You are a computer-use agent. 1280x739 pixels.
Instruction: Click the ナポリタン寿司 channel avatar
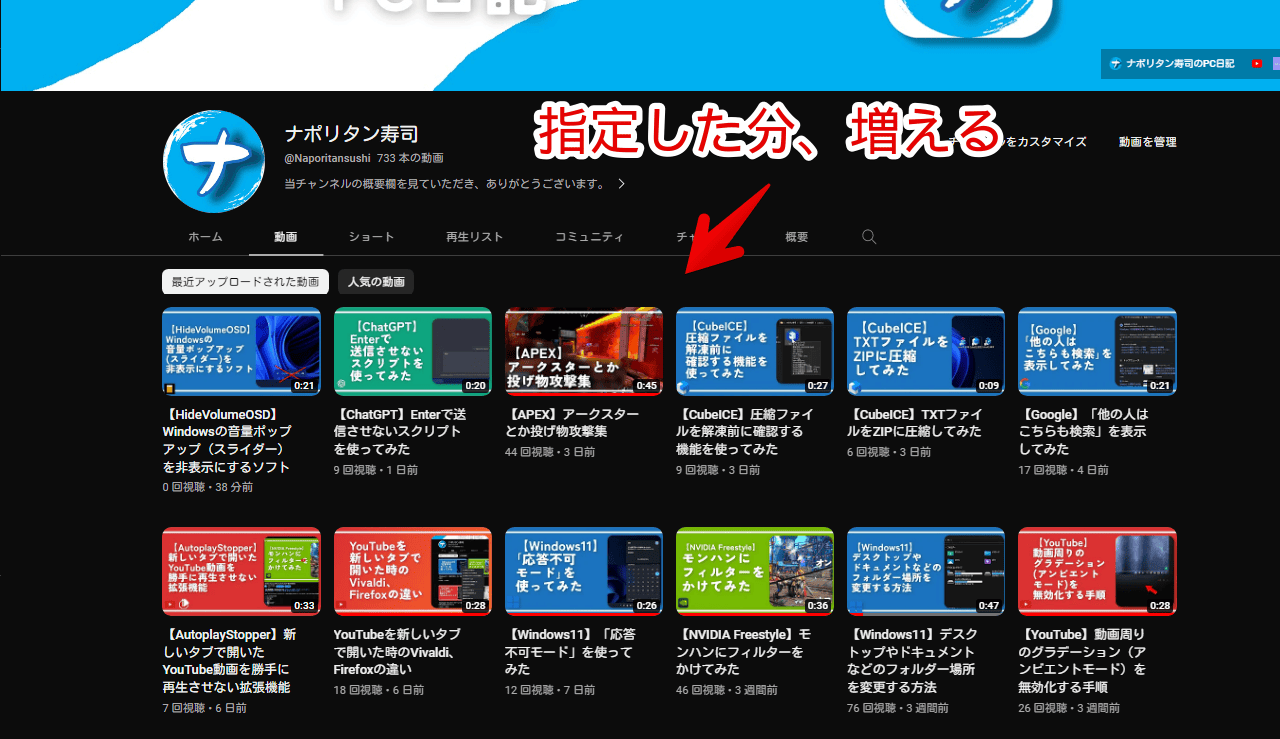[213, 161]
